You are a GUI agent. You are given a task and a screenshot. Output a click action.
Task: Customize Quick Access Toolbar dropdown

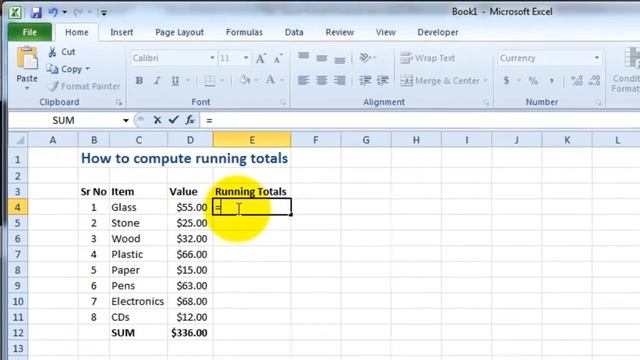coord(104,13)
